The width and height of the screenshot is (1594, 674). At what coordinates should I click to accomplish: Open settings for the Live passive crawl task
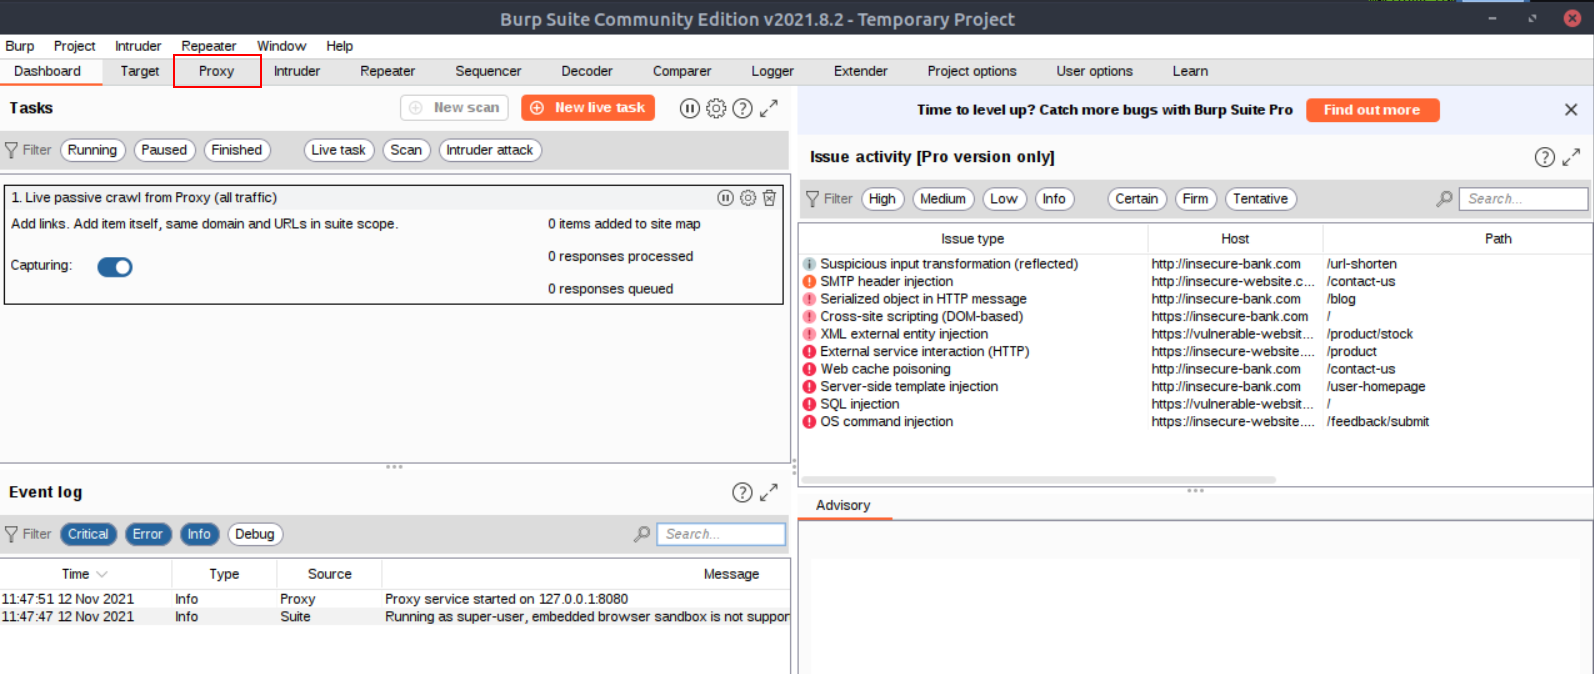tap(748, 198)
